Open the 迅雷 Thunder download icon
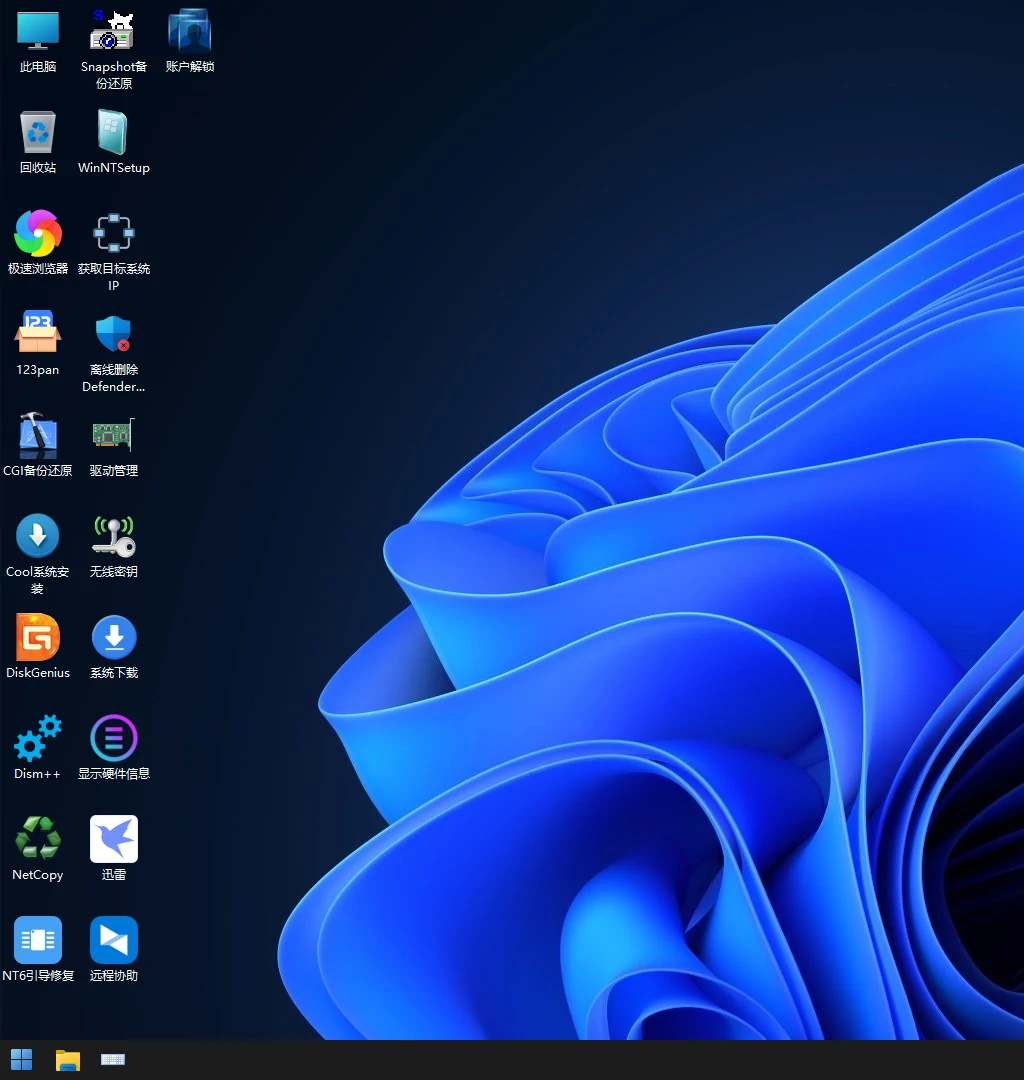Image resolution: width=1024 pixels, height=1080 pixels. 113,840
